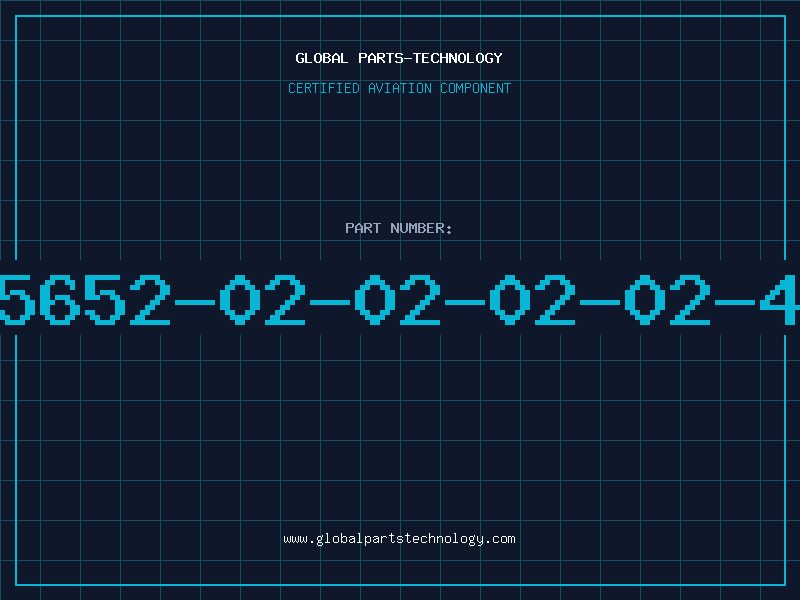This screenshot has height=600, width=800.
Task: Click the CERTIFIED AVIATION COMPONENT subtitle
Action: (399, 88)
